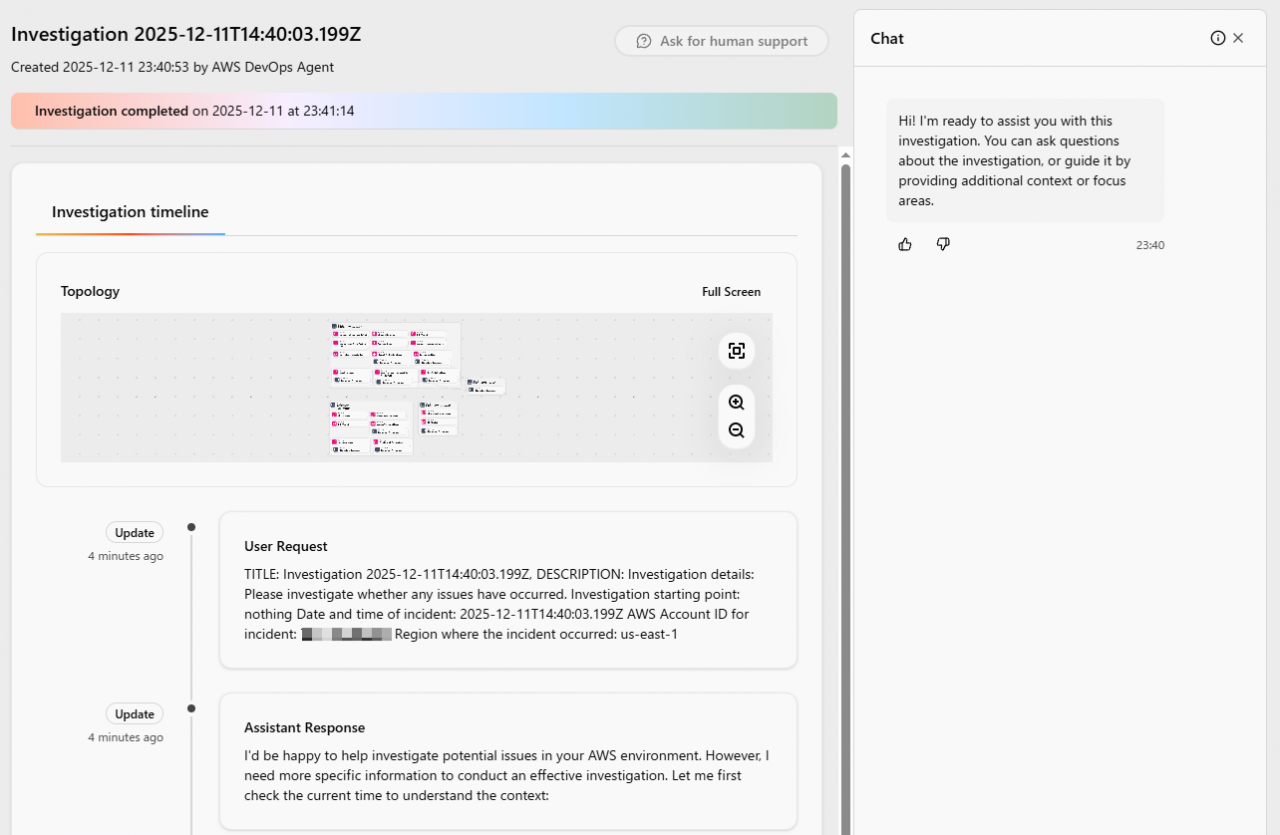Open topology in Full Screen

point(731,292)
